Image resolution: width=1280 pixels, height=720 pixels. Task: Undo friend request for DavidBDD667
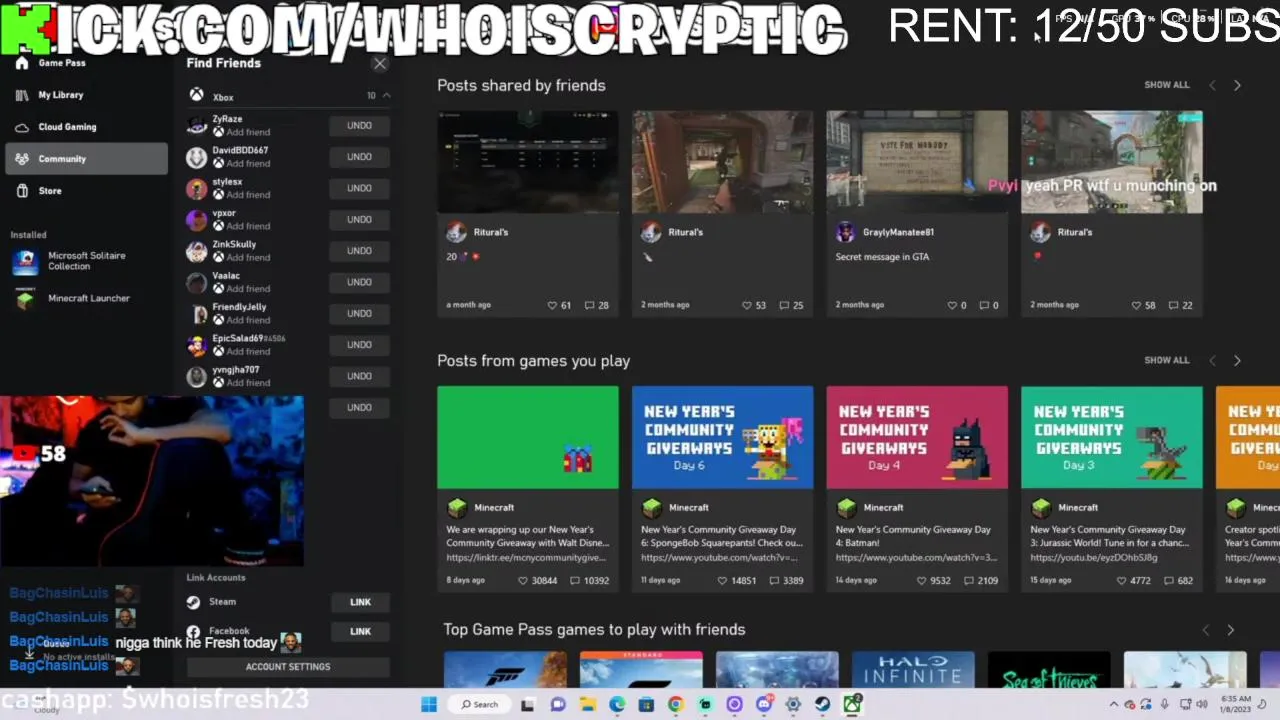(x=359, y=157)
